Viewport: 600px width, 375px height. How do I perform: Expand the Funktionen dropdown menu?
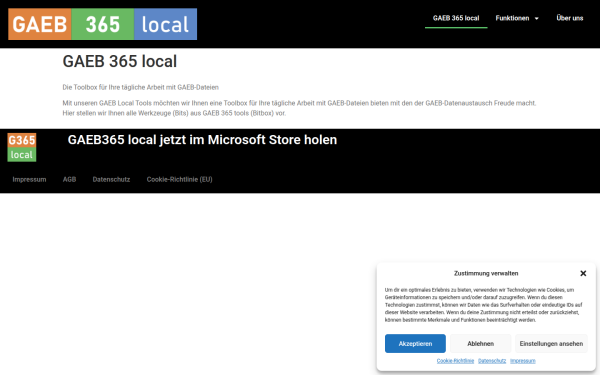coord(517,18)
